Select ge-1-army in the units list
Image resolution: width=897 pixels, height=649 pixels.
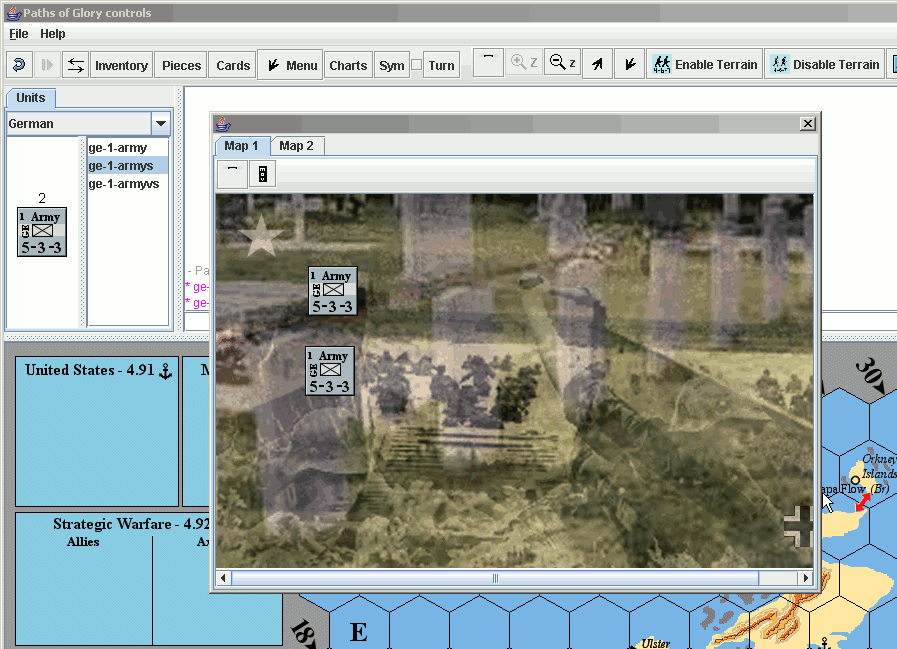pos(127,148)
